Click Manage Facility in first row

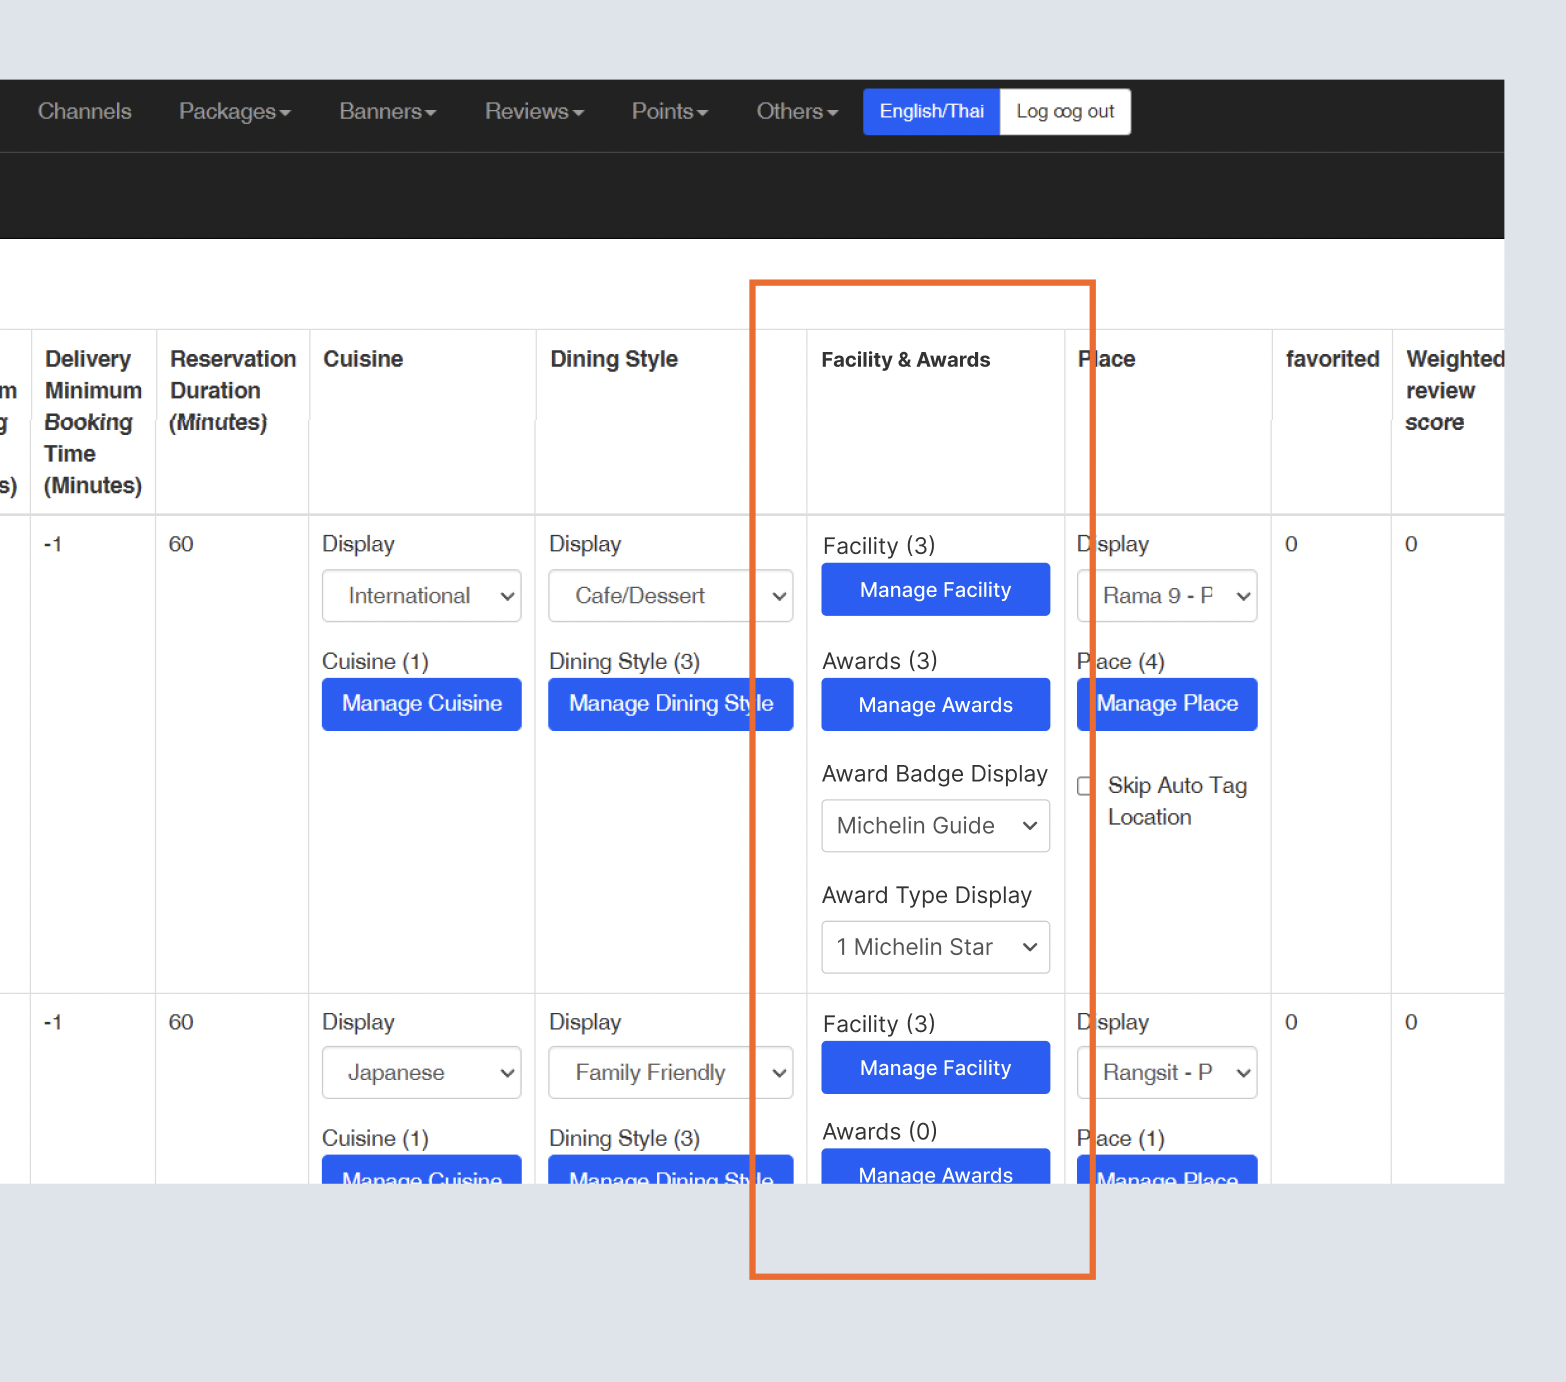coord(935,590)
